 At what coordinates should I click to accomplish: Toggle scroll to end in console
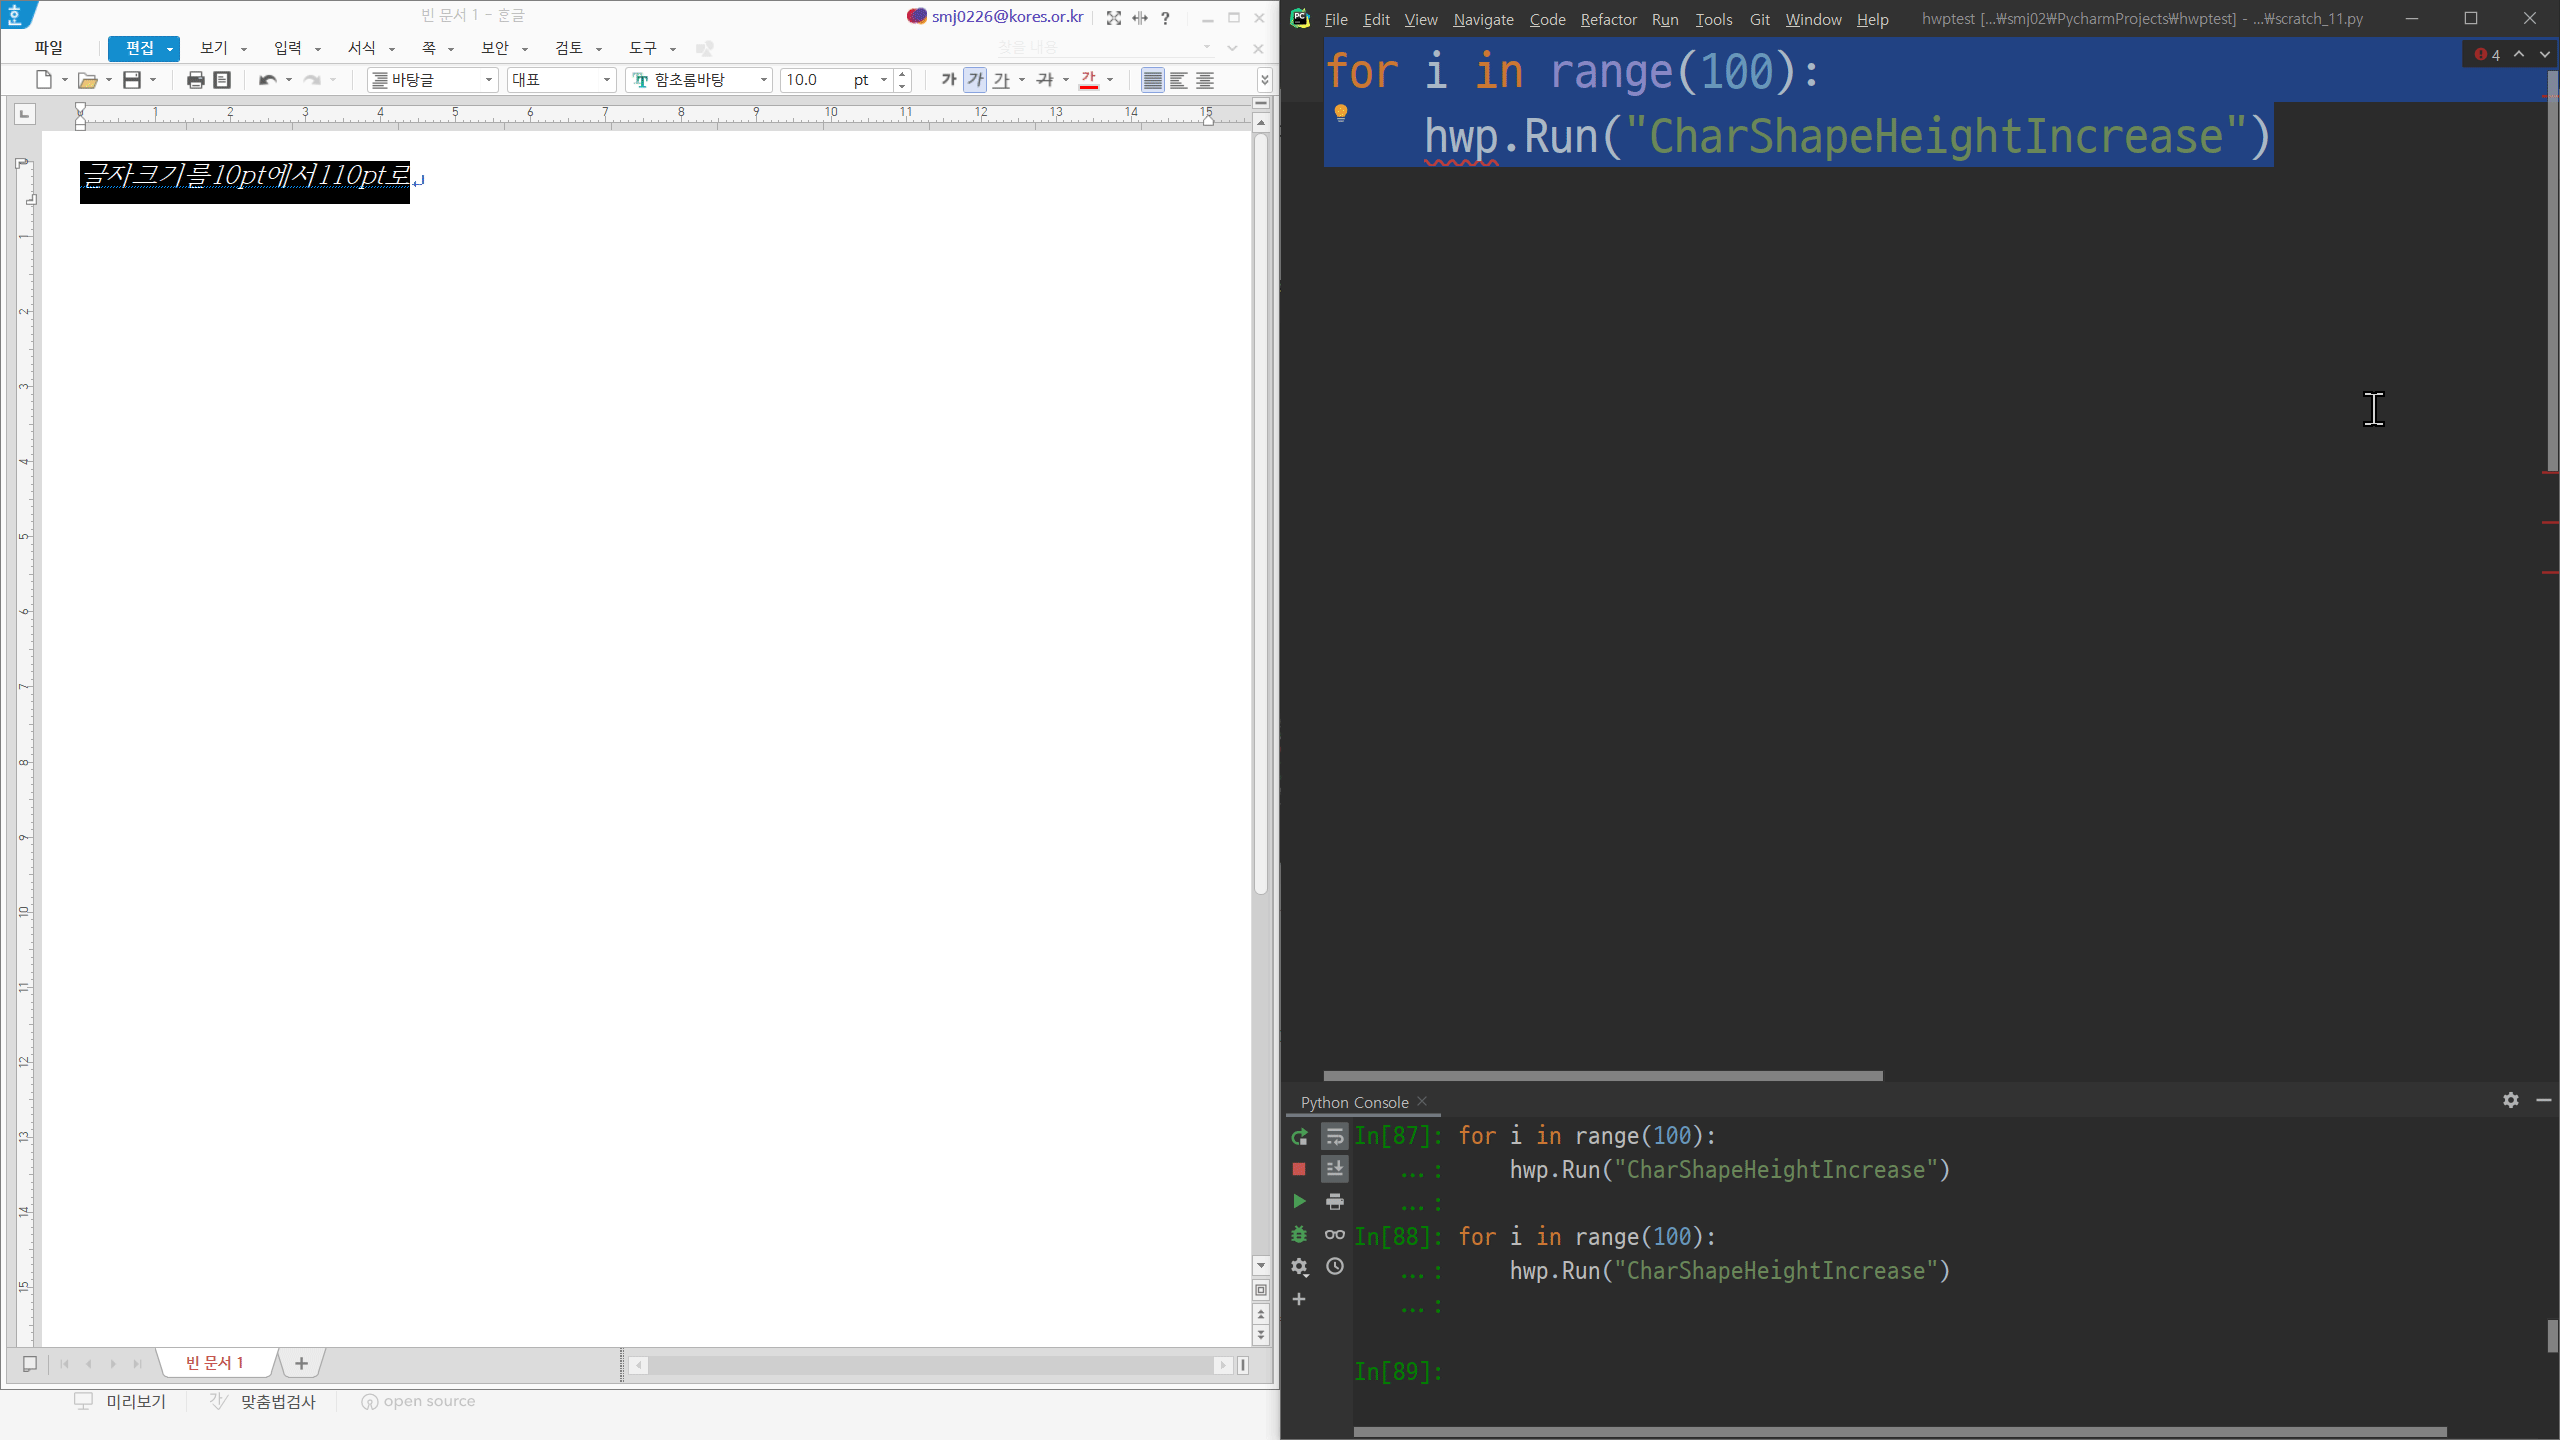[x=1335, y=1169]
